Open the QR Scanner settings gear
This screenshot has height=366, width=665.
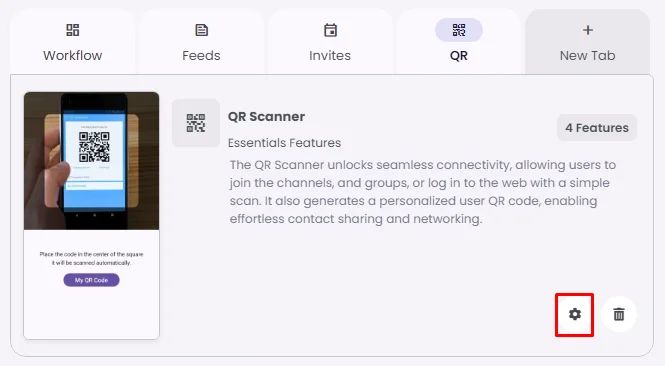pyautogui.click(x=575, y=314)
